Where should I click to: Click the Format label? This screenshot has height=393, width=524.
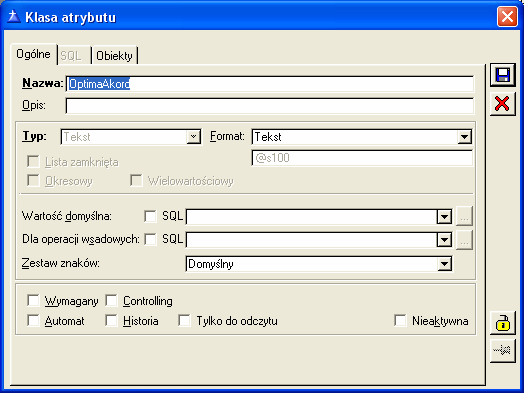click(x=227, y=136)
